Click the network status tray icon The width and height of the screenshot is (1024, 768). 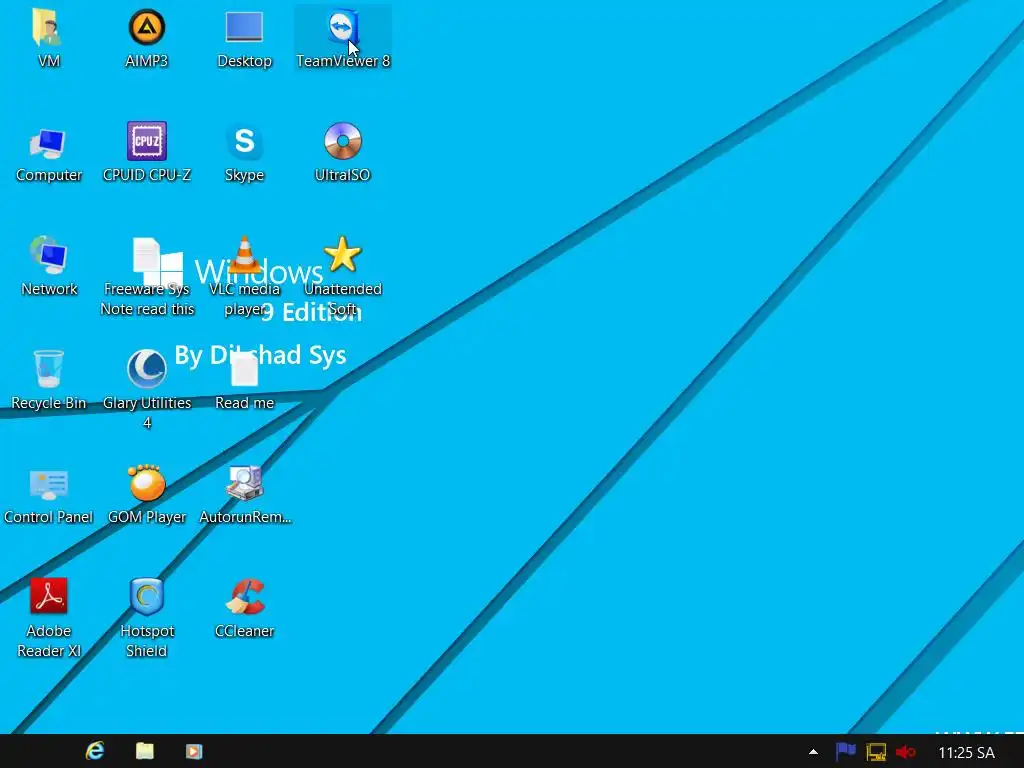pos(876,752)
